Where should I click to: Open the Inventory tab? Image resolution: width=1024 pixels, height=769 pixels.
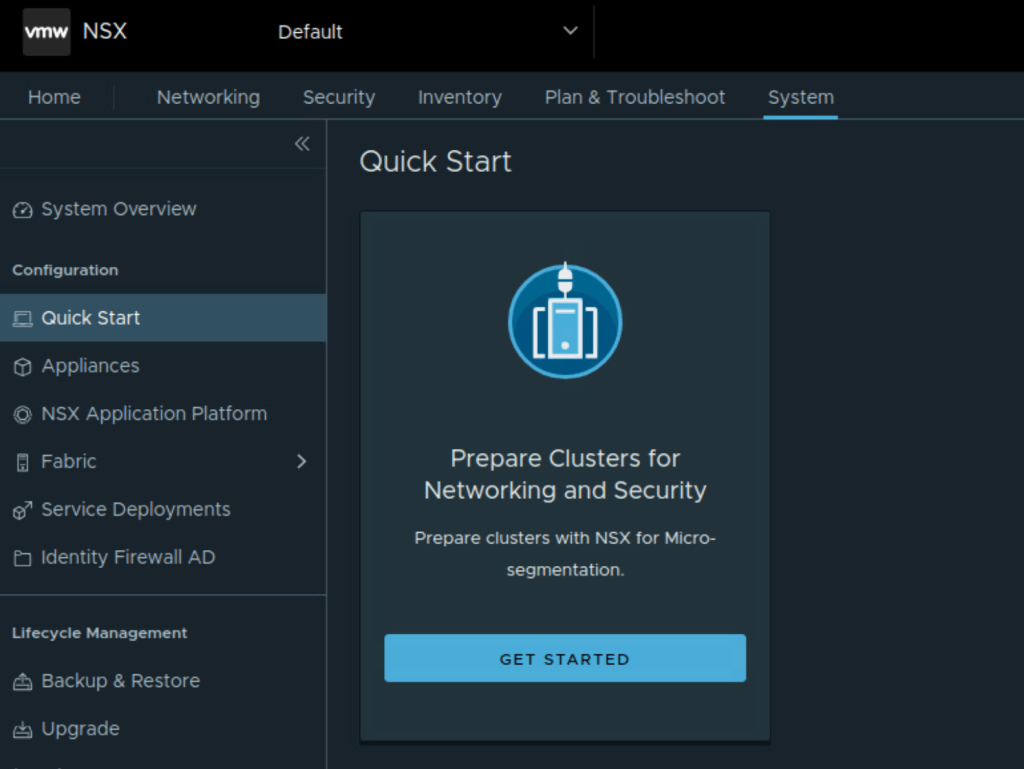point(460,97)
